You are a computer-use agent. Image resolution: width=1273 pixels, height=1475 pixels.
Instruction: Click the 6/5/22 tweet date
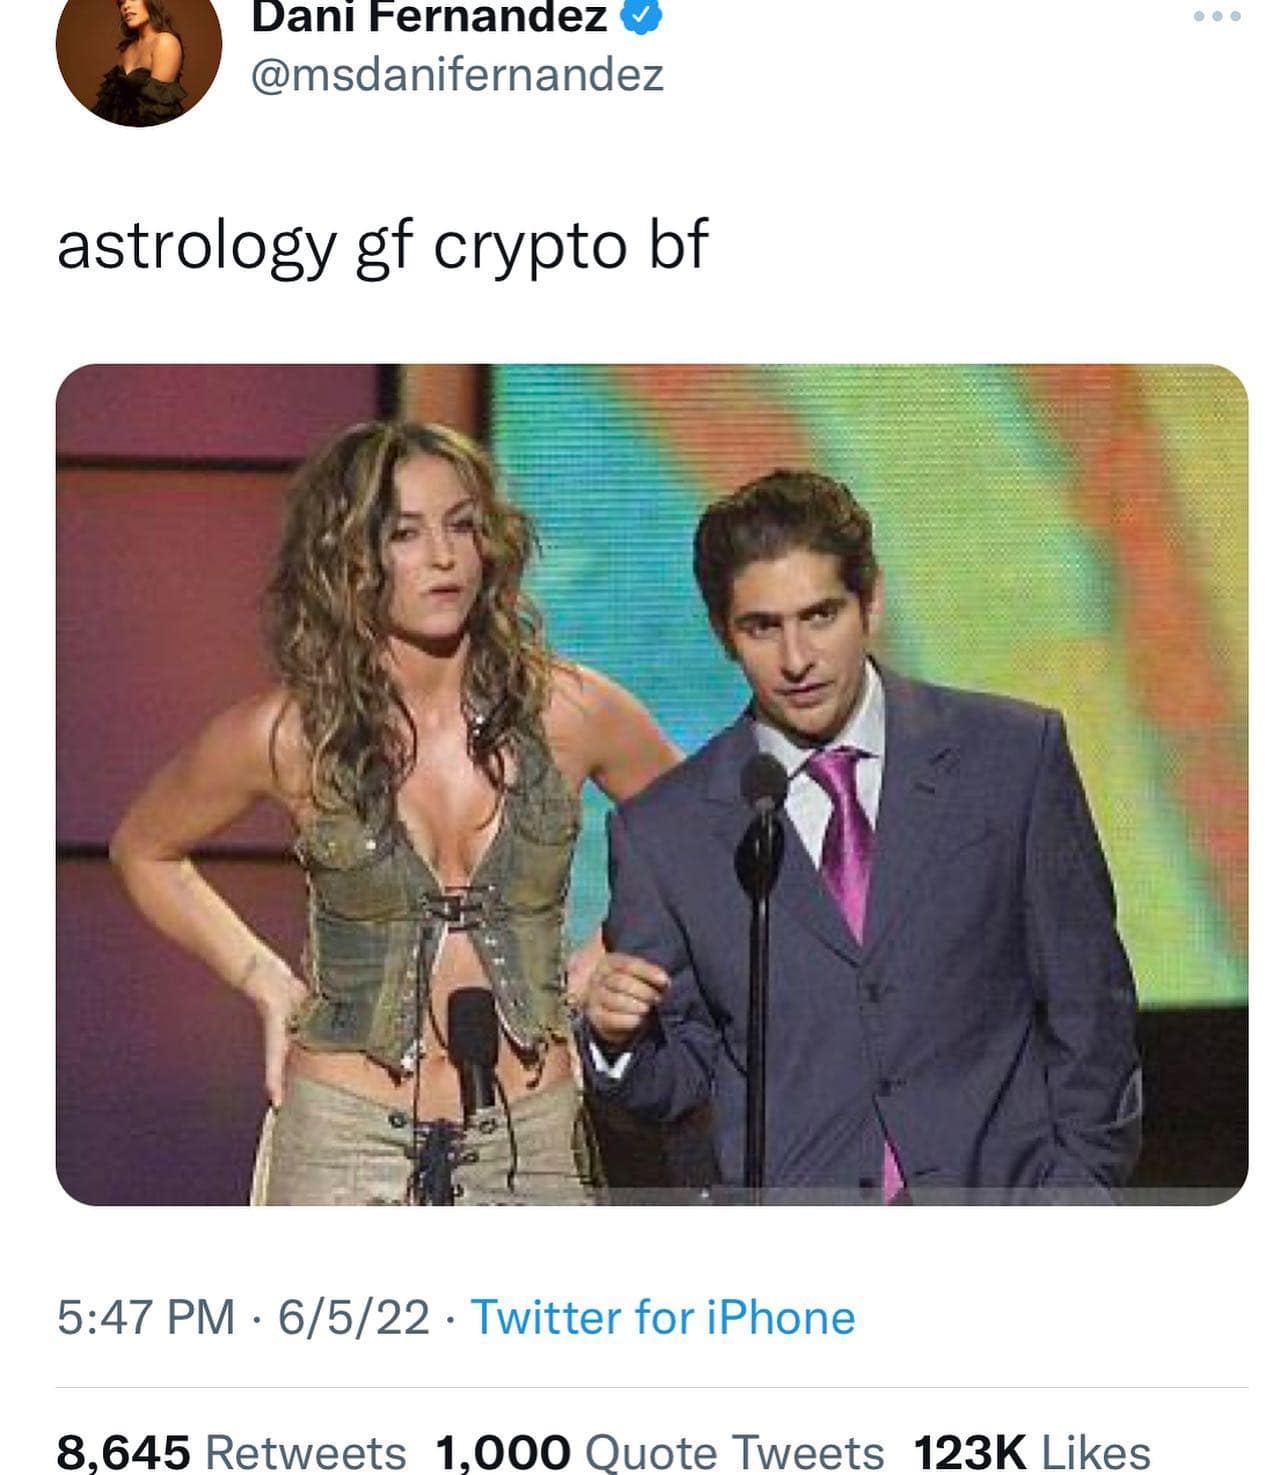[x=353, y=1317]
